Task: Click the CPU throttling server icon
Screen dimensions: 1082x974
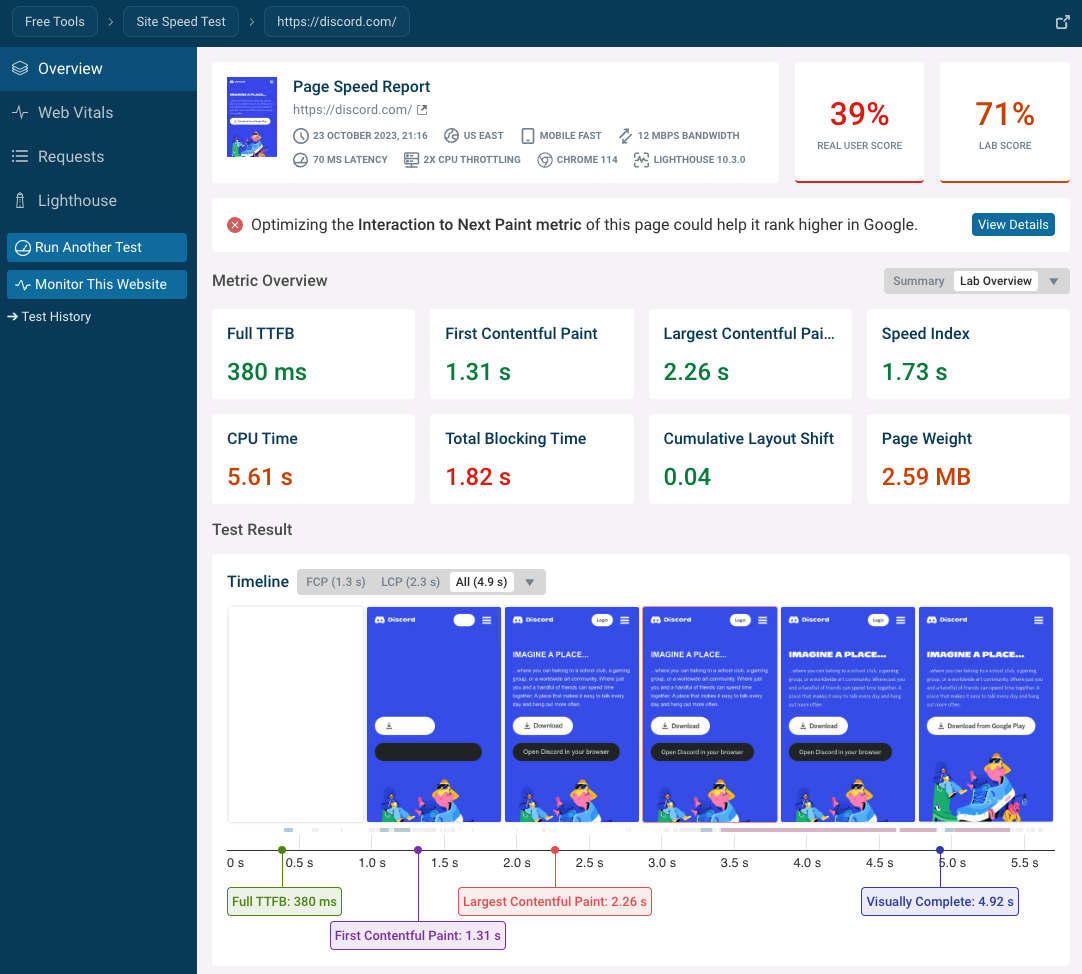Action: pyautogui.click(x=411, y=160)
